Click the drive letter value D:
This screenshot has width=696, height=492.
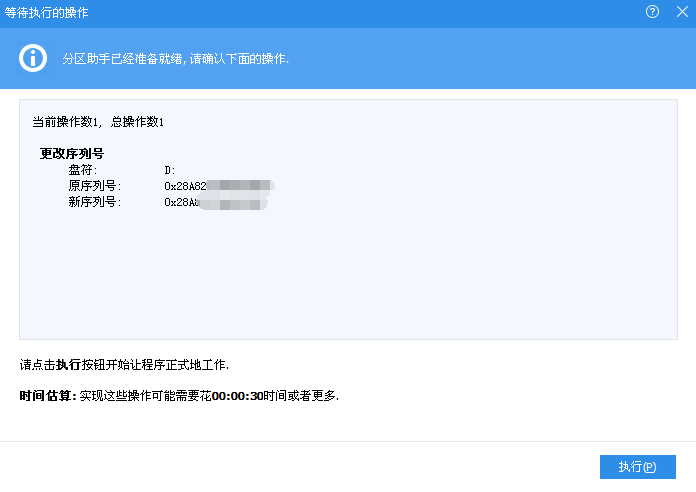pyautogui.click(x=170, y=170)
